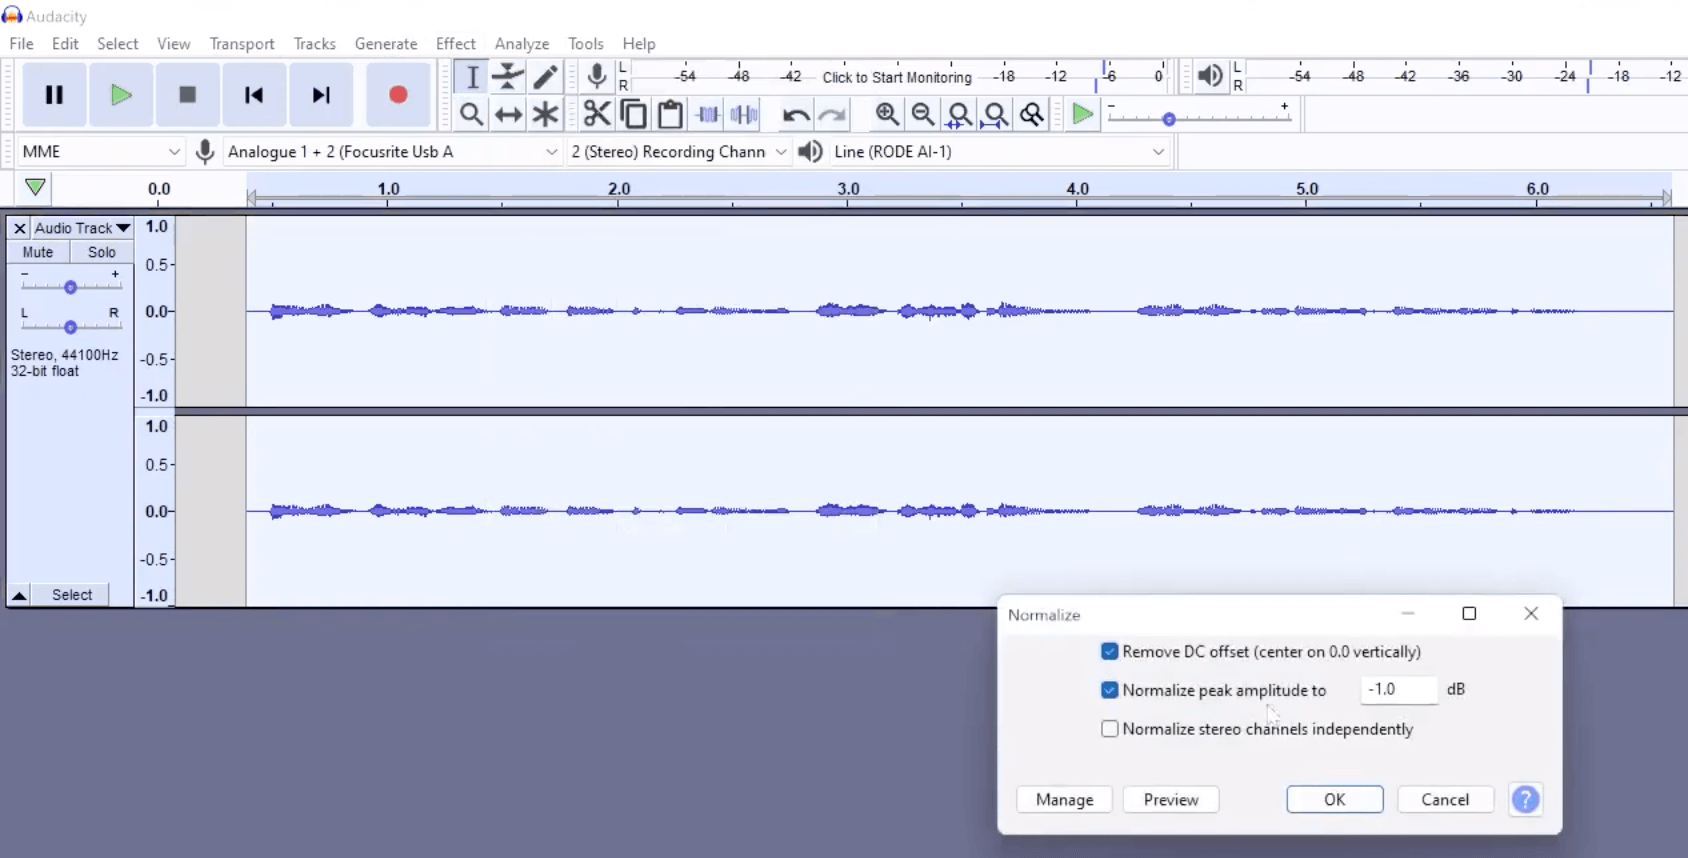Open Normalize help question mark icon

pyautogui.click(x=1526, y=799)
